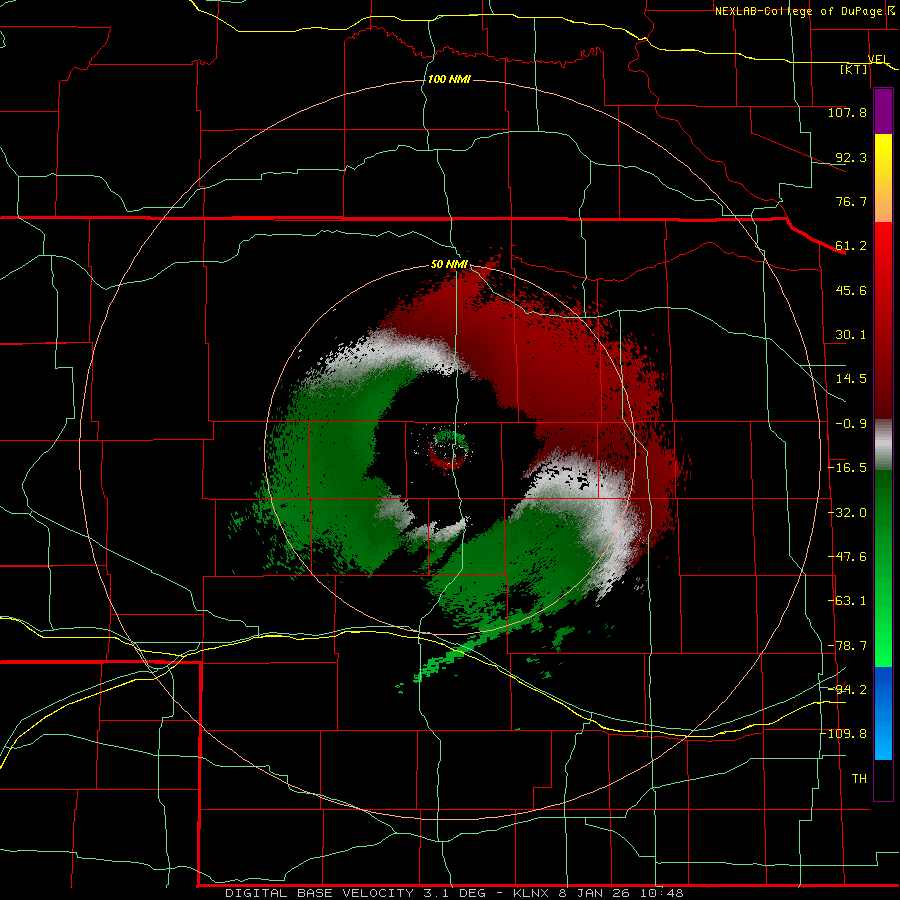Select the 92.3 velocity scale value
Image resolution: width=900 pixels, height=900 pixels.
(851, 157)
